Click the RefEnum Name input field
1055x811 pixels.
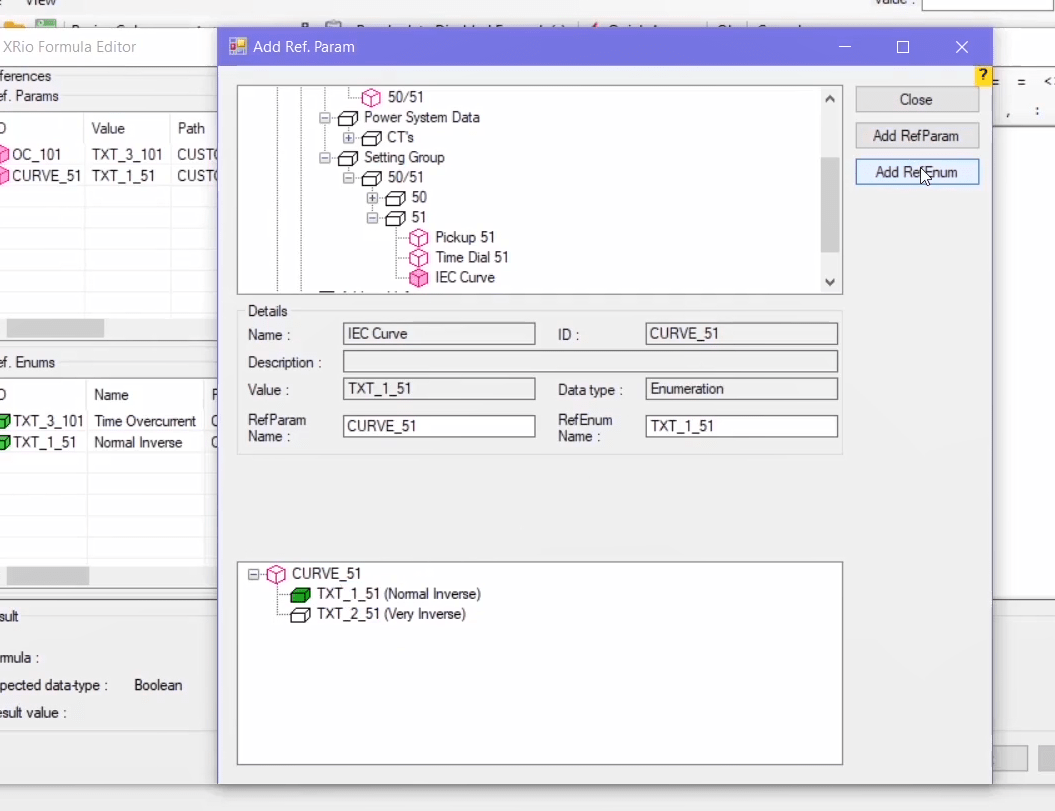point(741,427)
